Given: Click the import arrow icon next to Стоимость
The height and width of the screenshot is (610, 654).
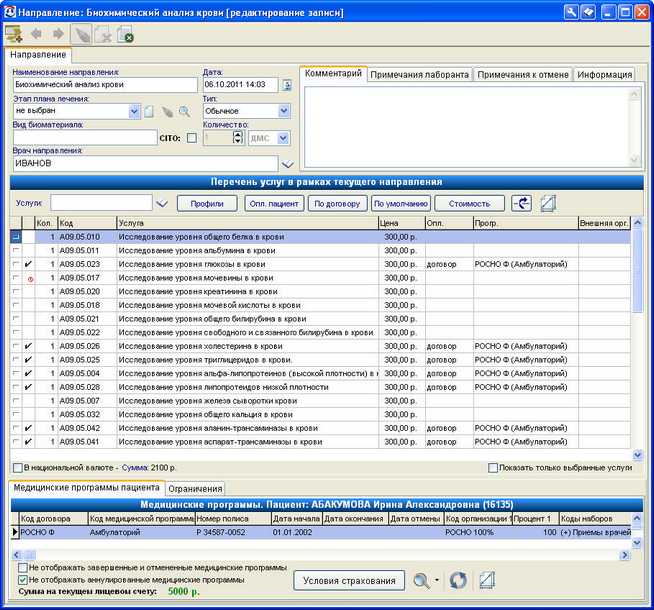Looking at the screenshot, I should pos(521,203).
